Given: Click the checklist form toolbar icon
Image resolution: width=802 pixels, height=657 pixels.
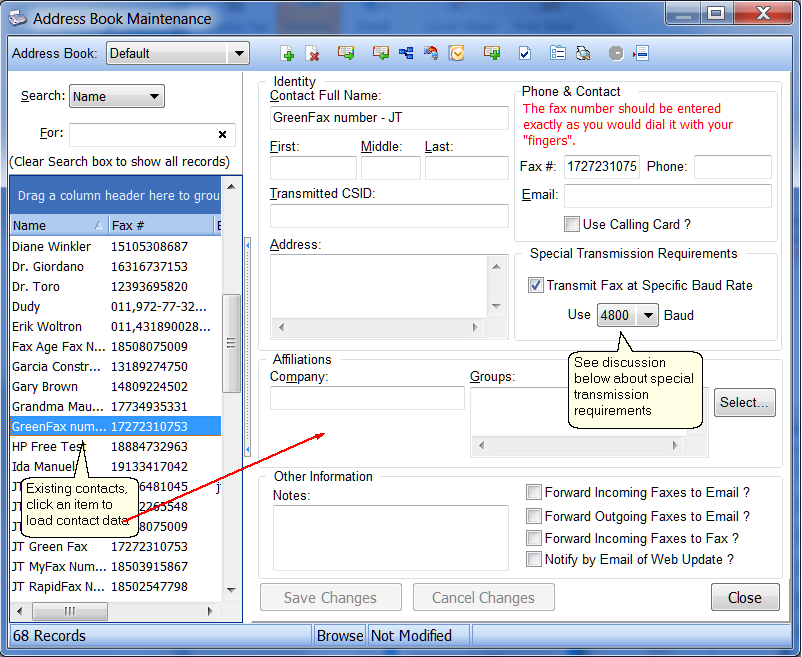Looking at the screenshot, I should tap(558, 54).
